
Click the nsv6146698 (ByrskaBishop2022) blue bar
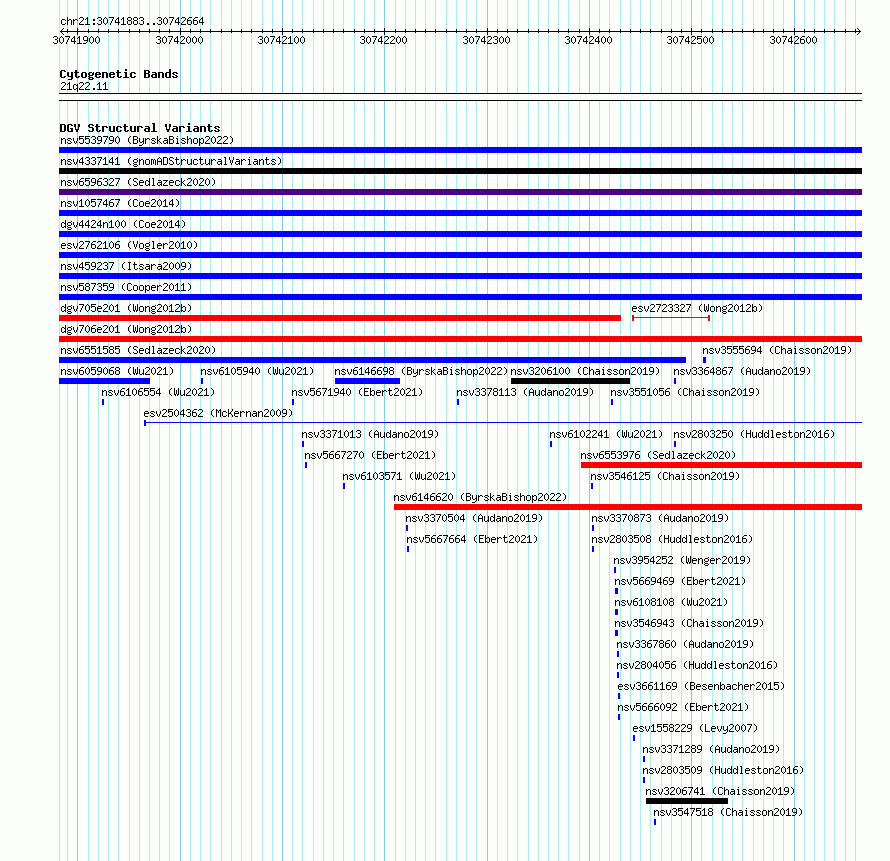coord(367,381)
